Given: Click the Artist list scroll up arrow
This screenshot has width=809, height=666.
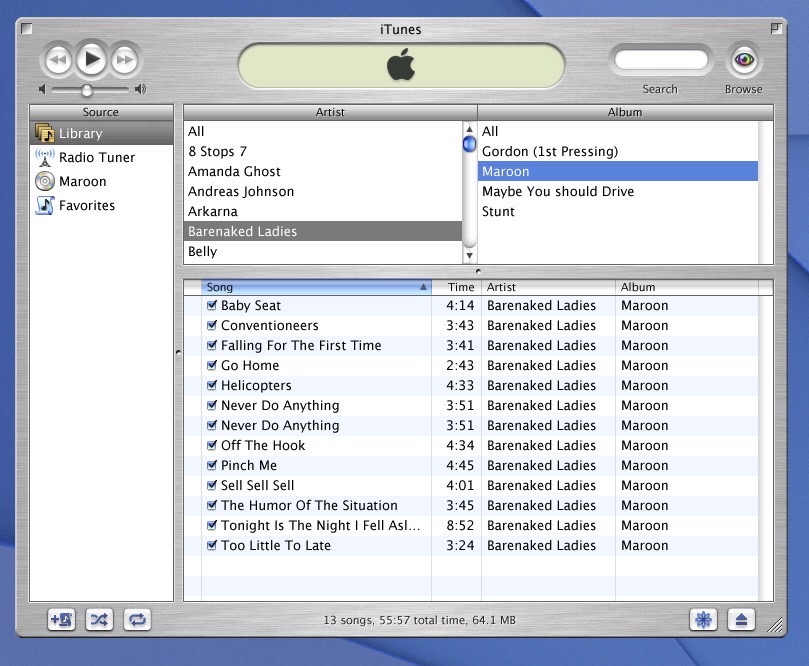Looking at the screenshot, I should [470, 129].
